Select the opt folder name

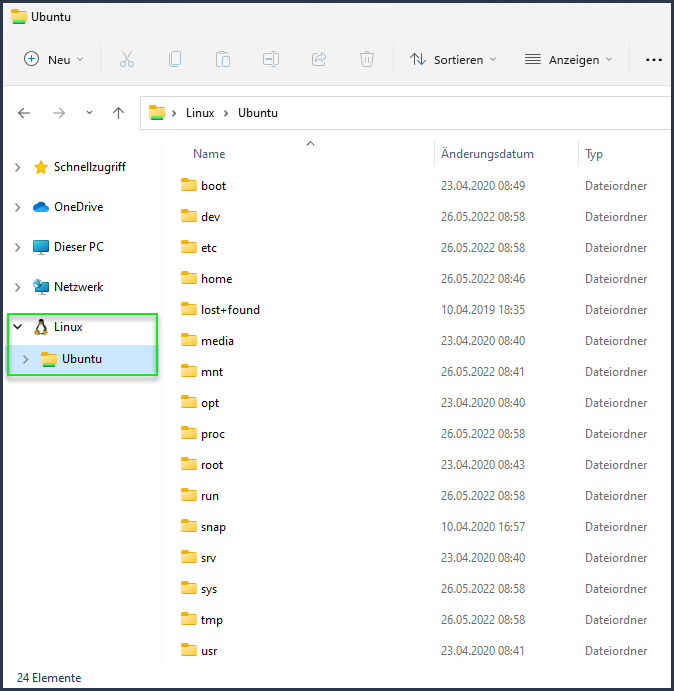(x=210, y=403)
